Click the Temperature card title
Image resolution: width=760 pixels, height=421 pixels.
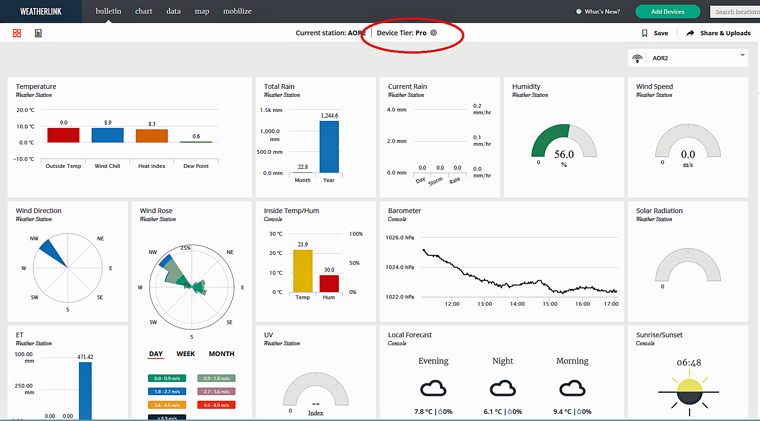[36, 86]
